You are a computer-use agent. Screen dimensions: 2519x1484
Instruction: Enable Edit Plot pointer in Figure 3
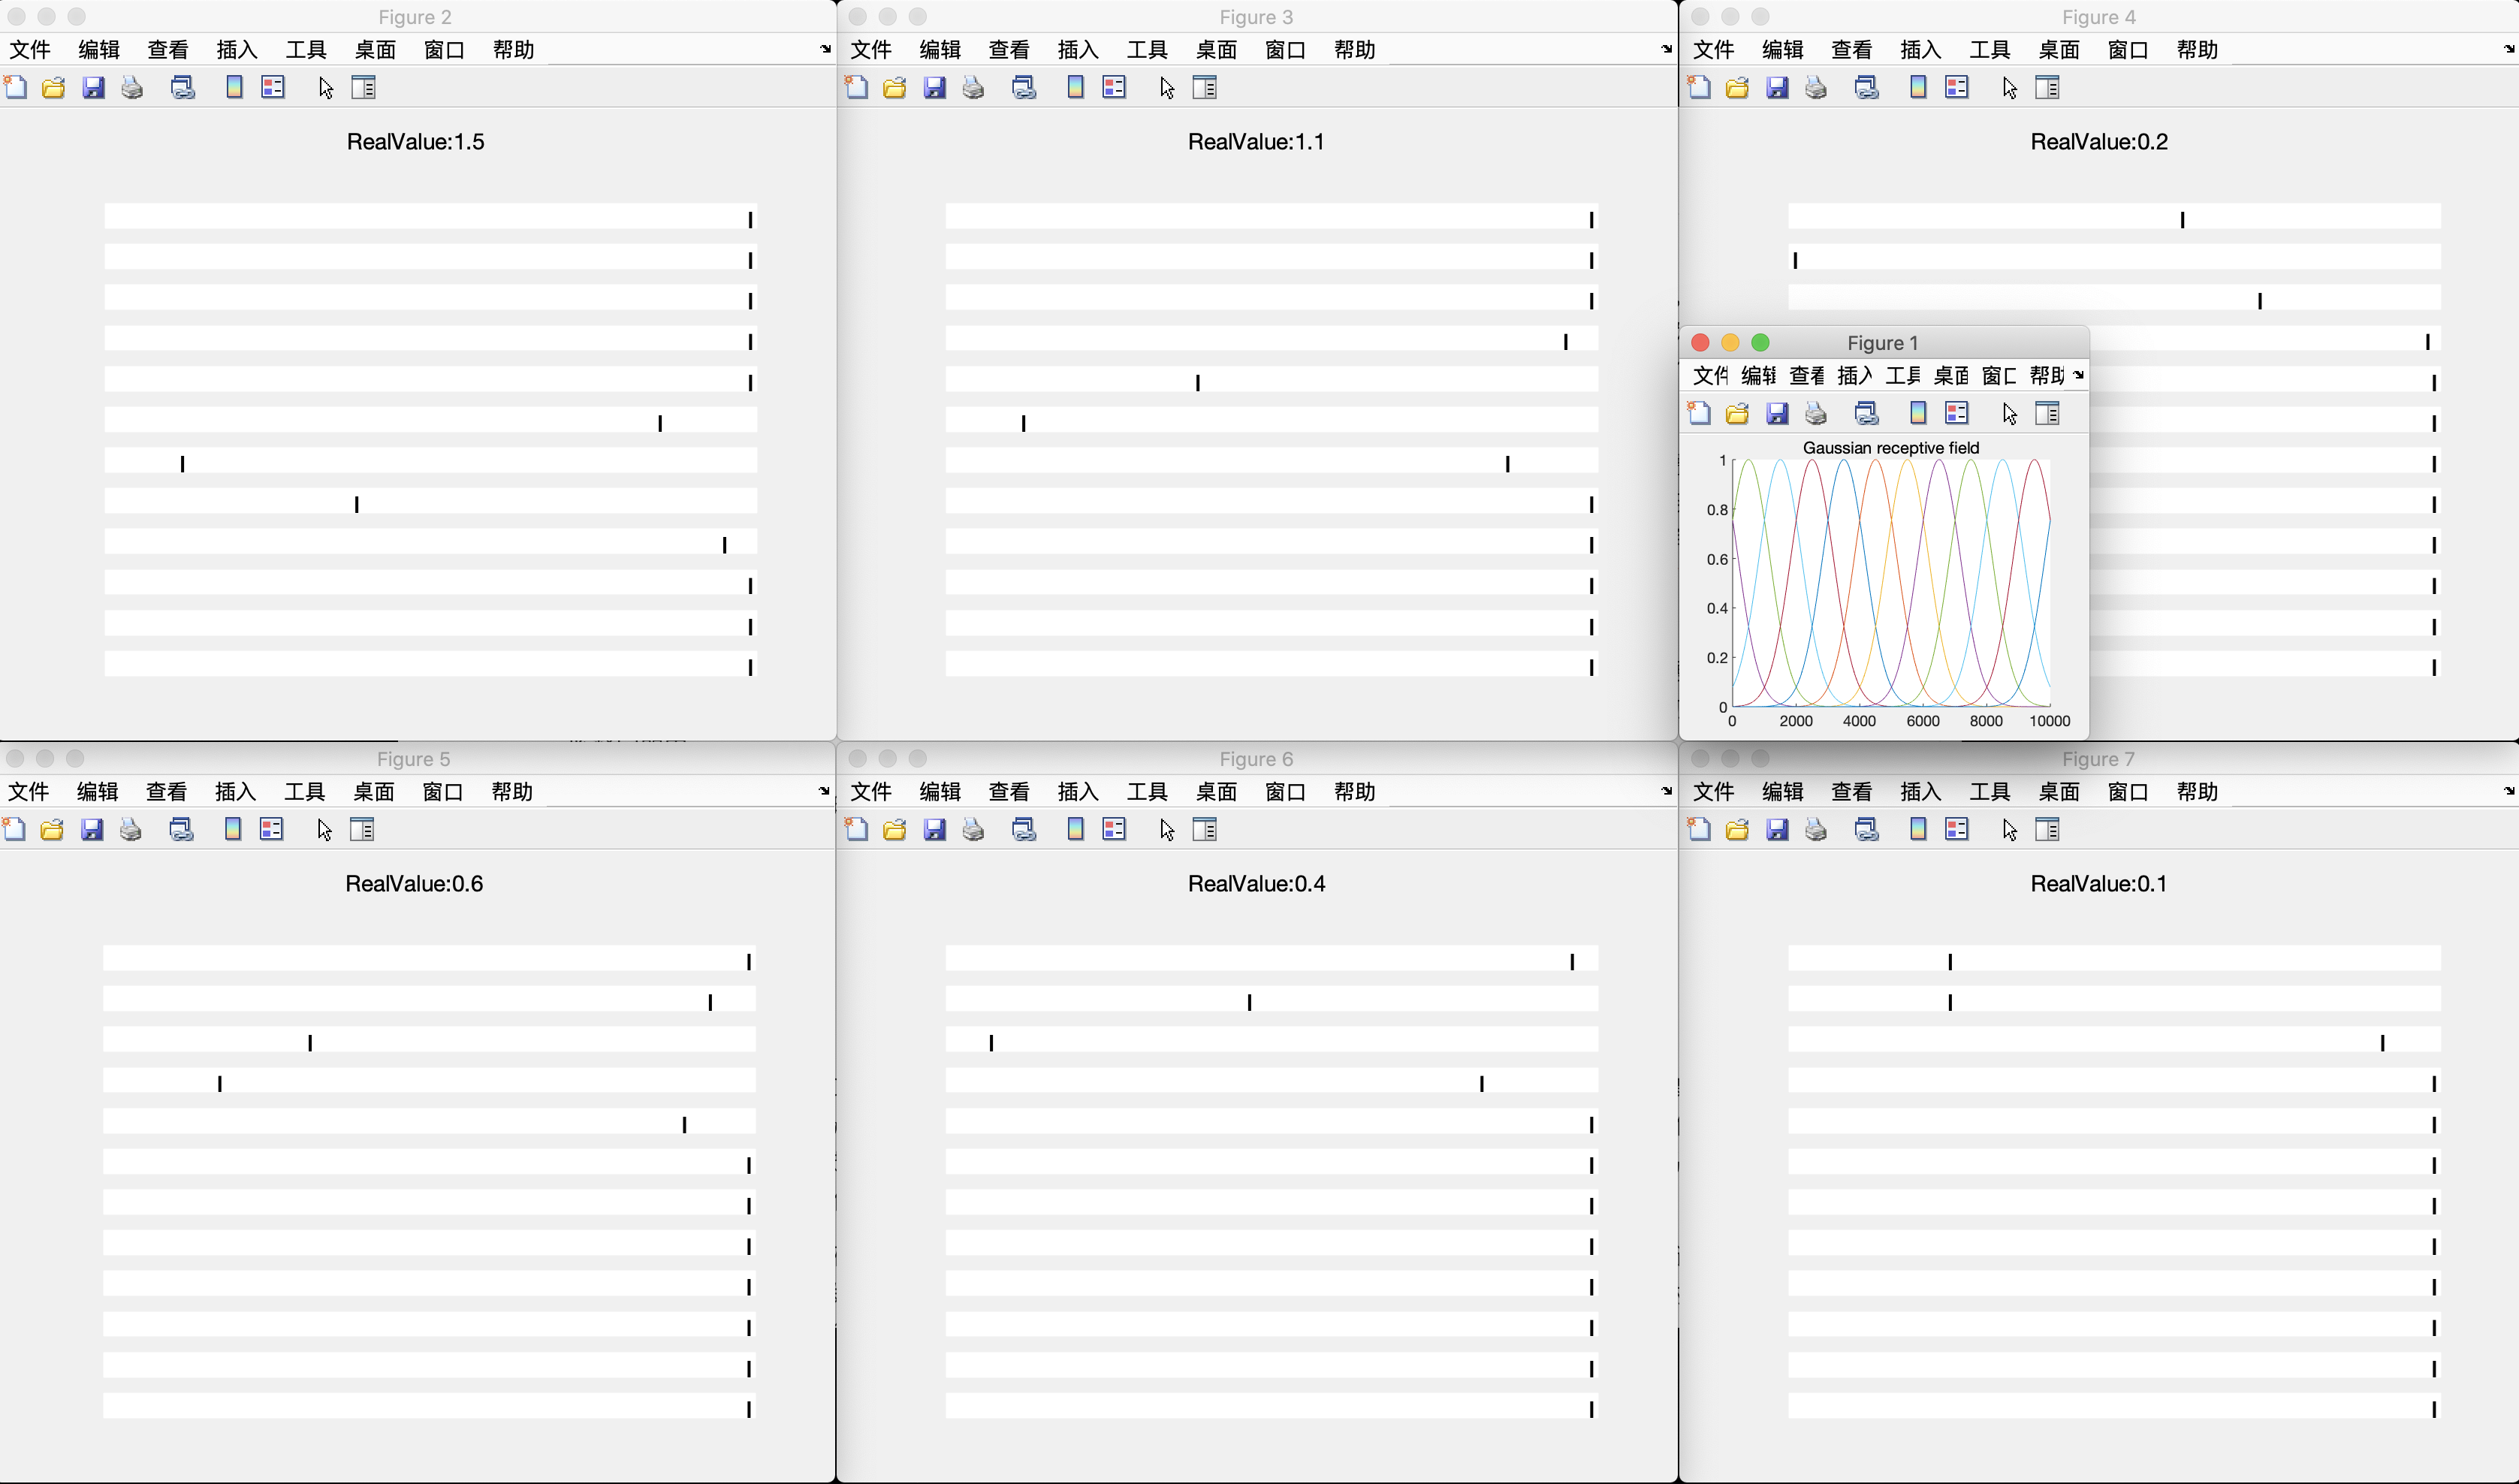(1167, 88)
